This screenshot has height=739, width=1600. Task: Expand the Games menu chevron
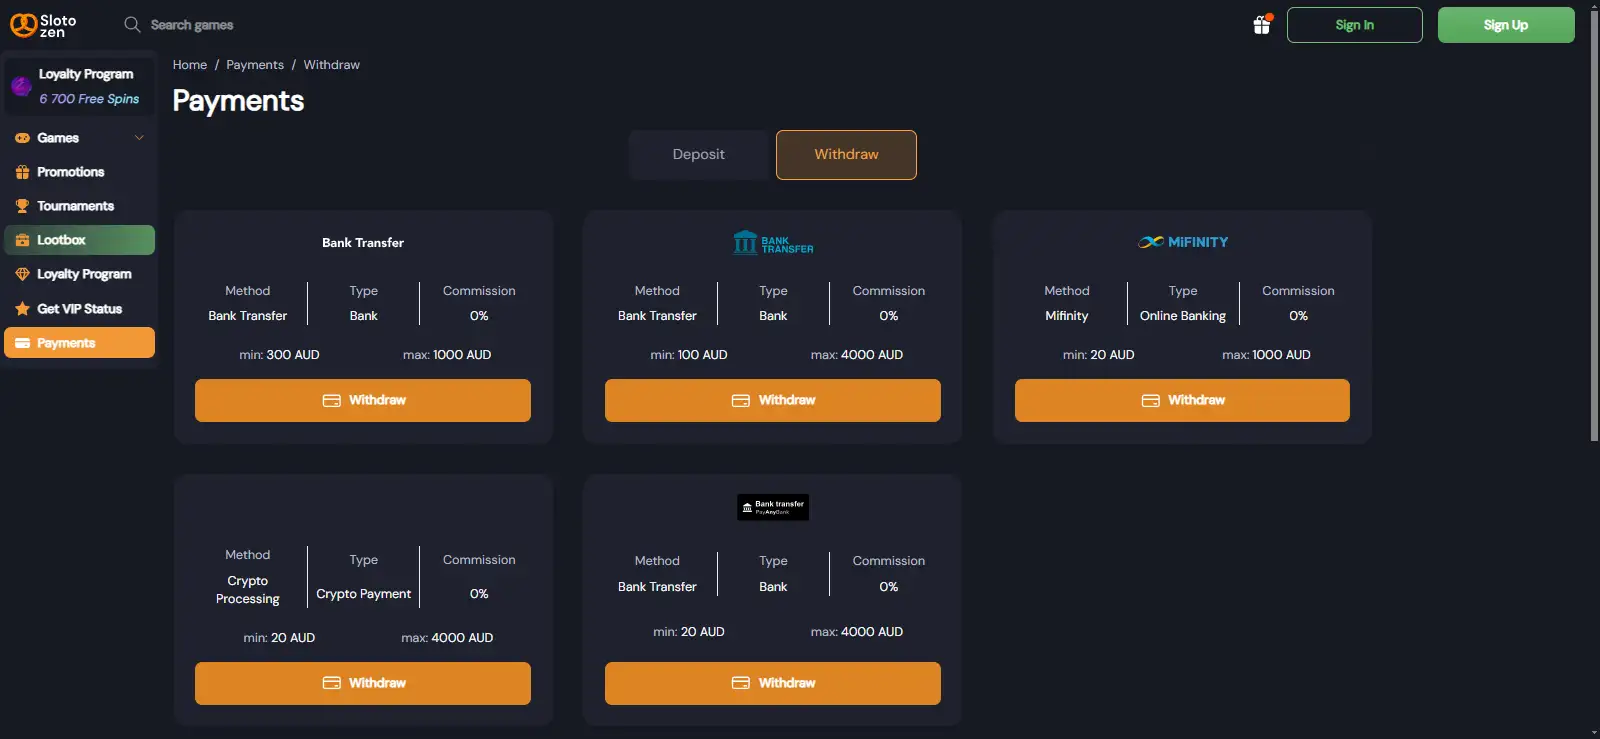coord(139,138)
